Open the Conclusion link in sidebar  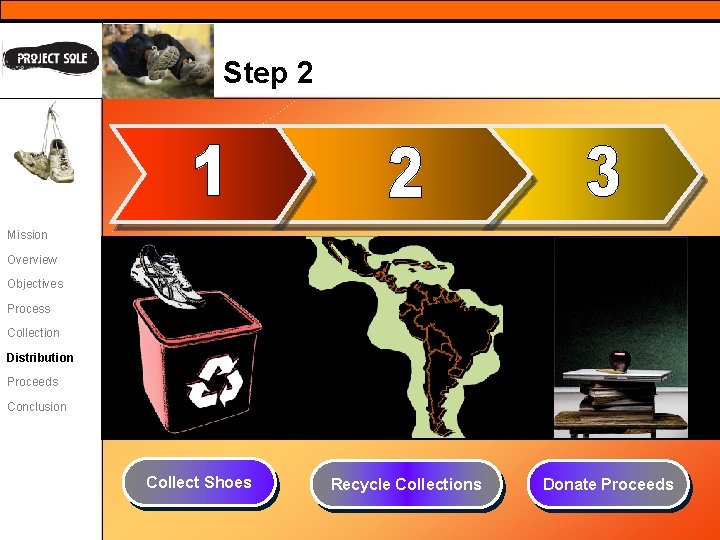point(37,406)
